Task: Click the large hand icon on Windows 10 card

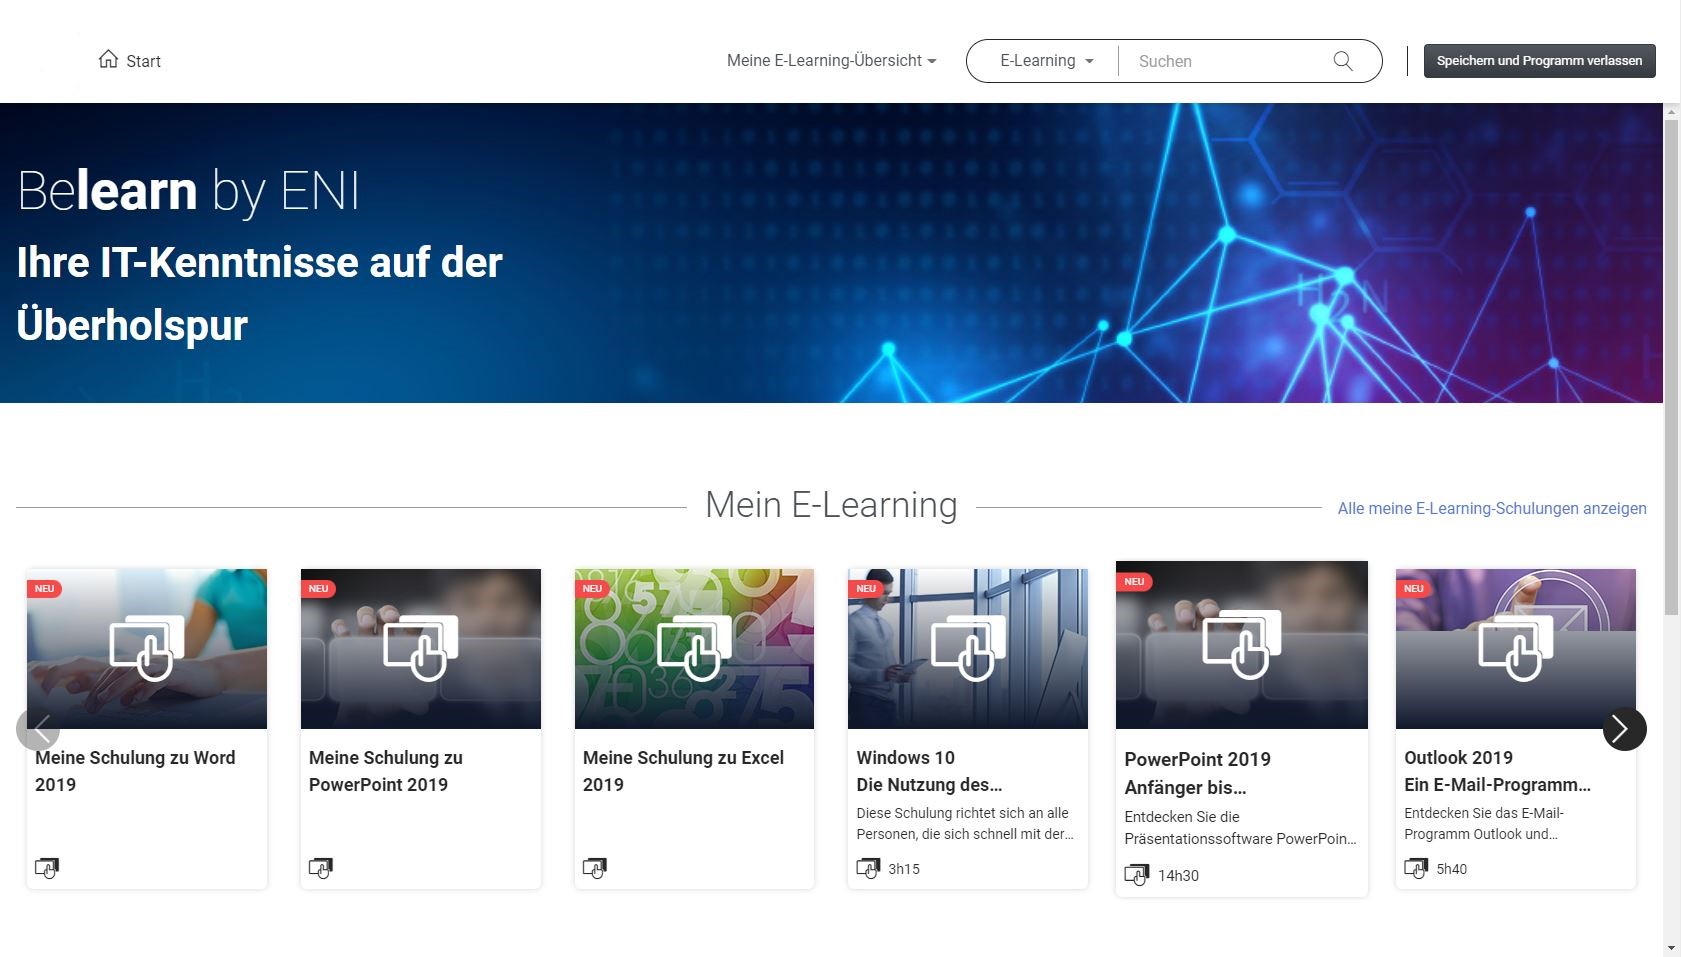Action: tap(968, 648)
